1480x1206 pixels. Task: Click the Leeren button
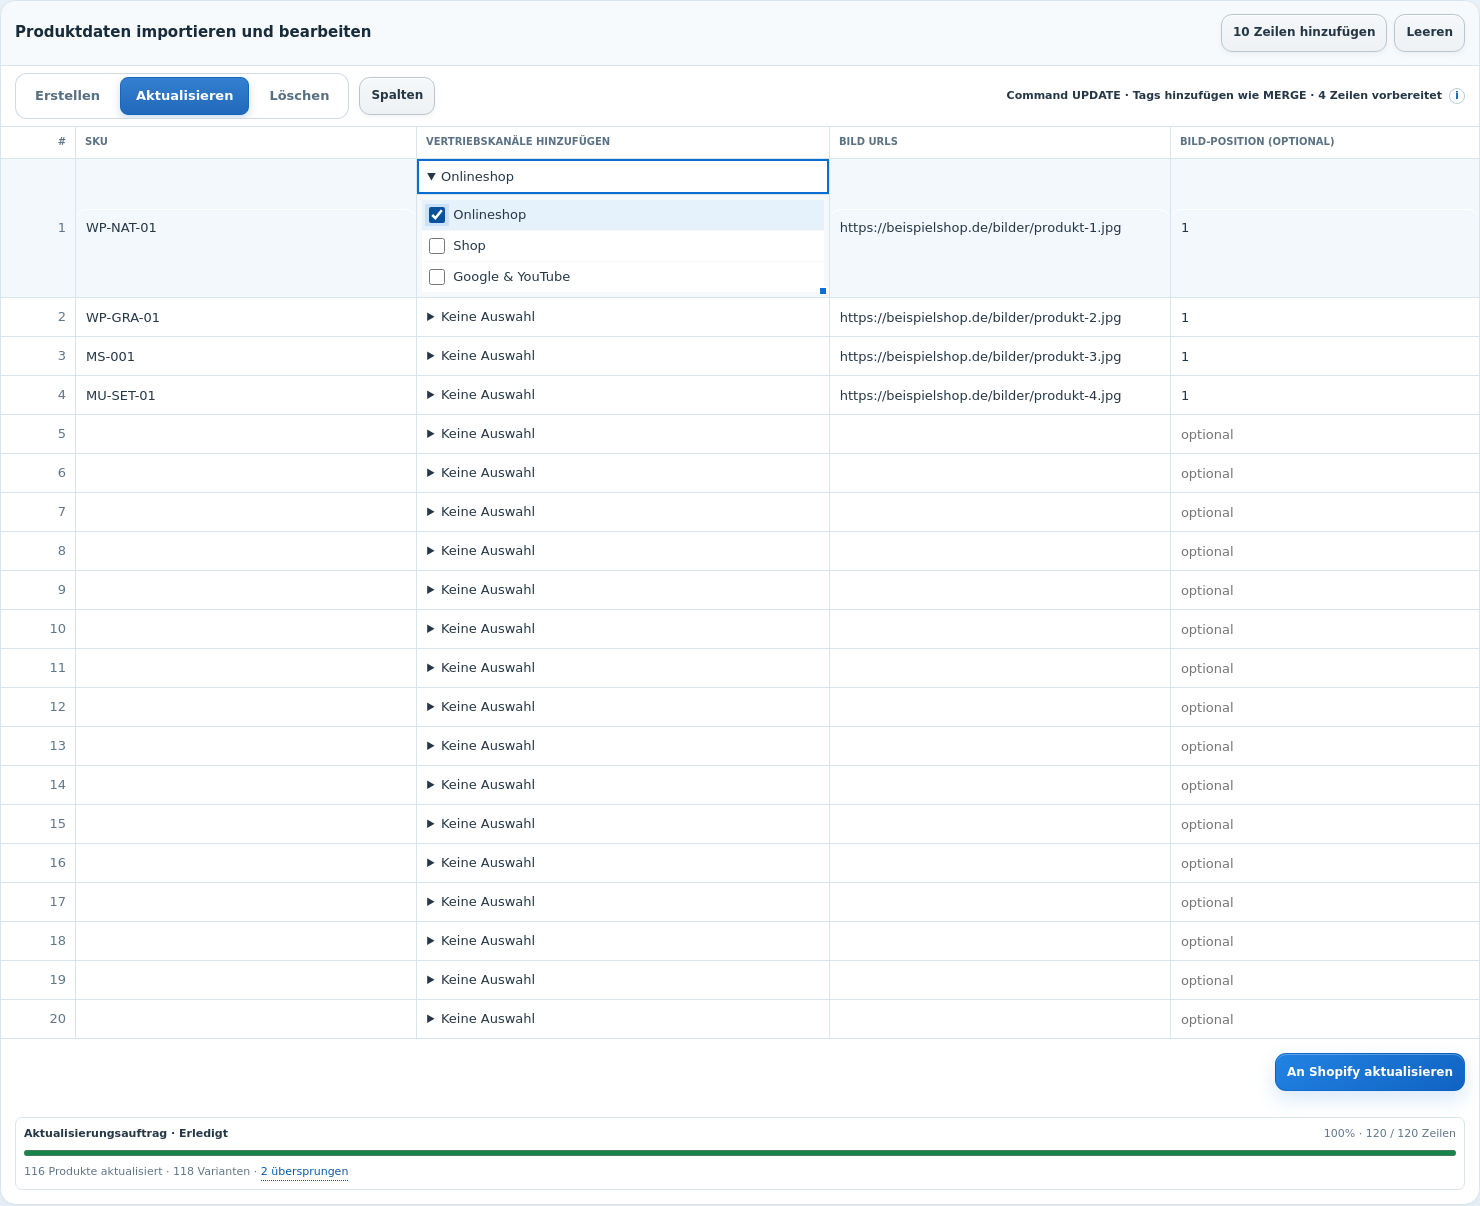tap(1429, 32)
